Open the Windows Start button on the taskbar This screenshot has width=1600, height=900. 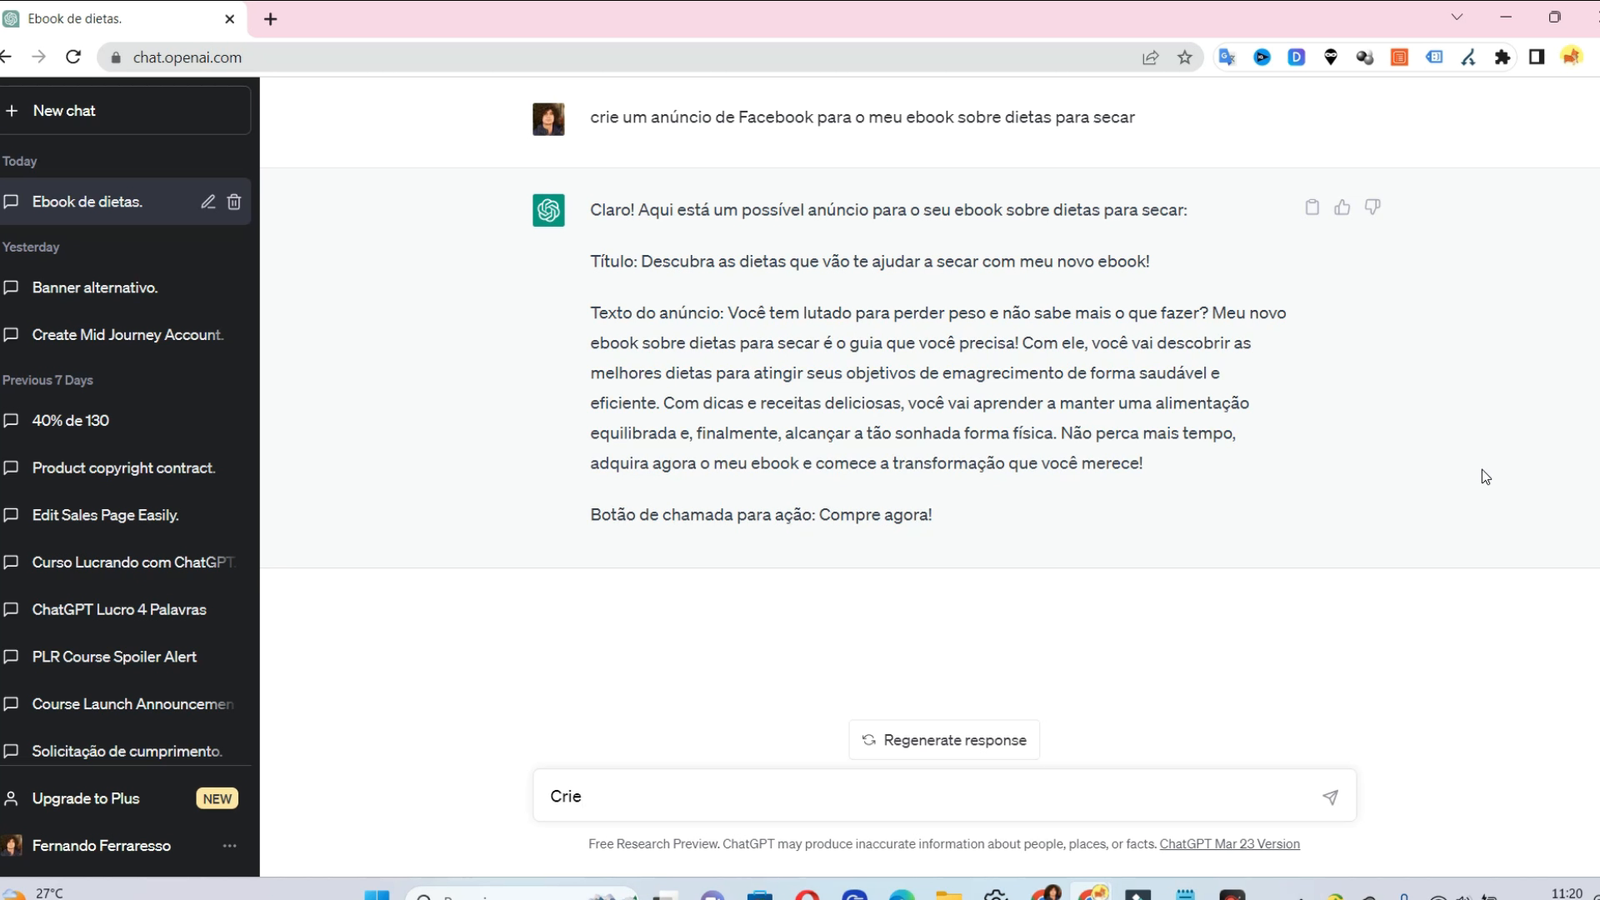click(x=377, y=894)
